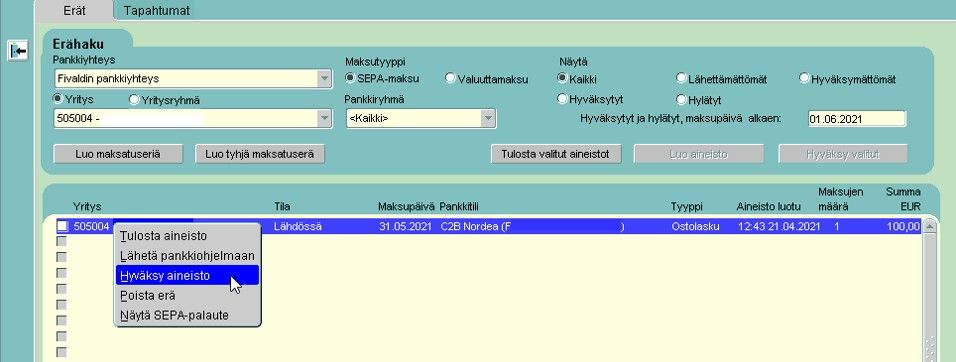Click the Maksupäivä column header
The height and width of the screenshot is (362, 956).
coord(407,207)
